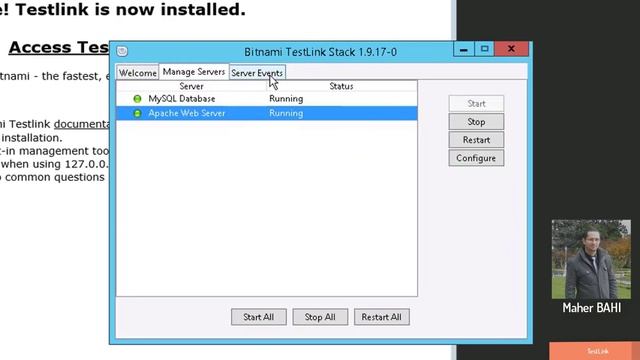Close the Bitnami TestLink Stack window

pyautogui.click(x=511, y=49)
